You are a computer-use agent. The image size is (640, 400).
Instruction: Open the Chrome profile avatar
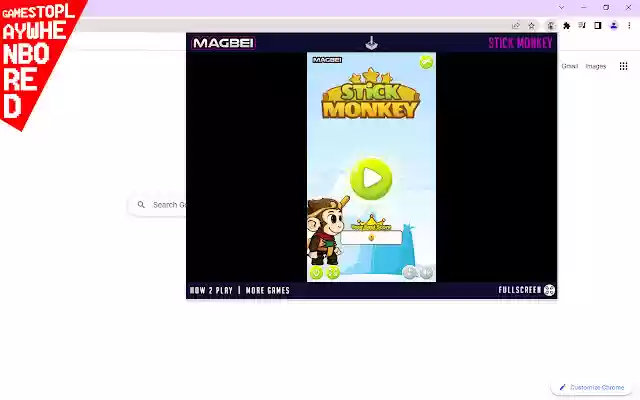tap(613, 26)
